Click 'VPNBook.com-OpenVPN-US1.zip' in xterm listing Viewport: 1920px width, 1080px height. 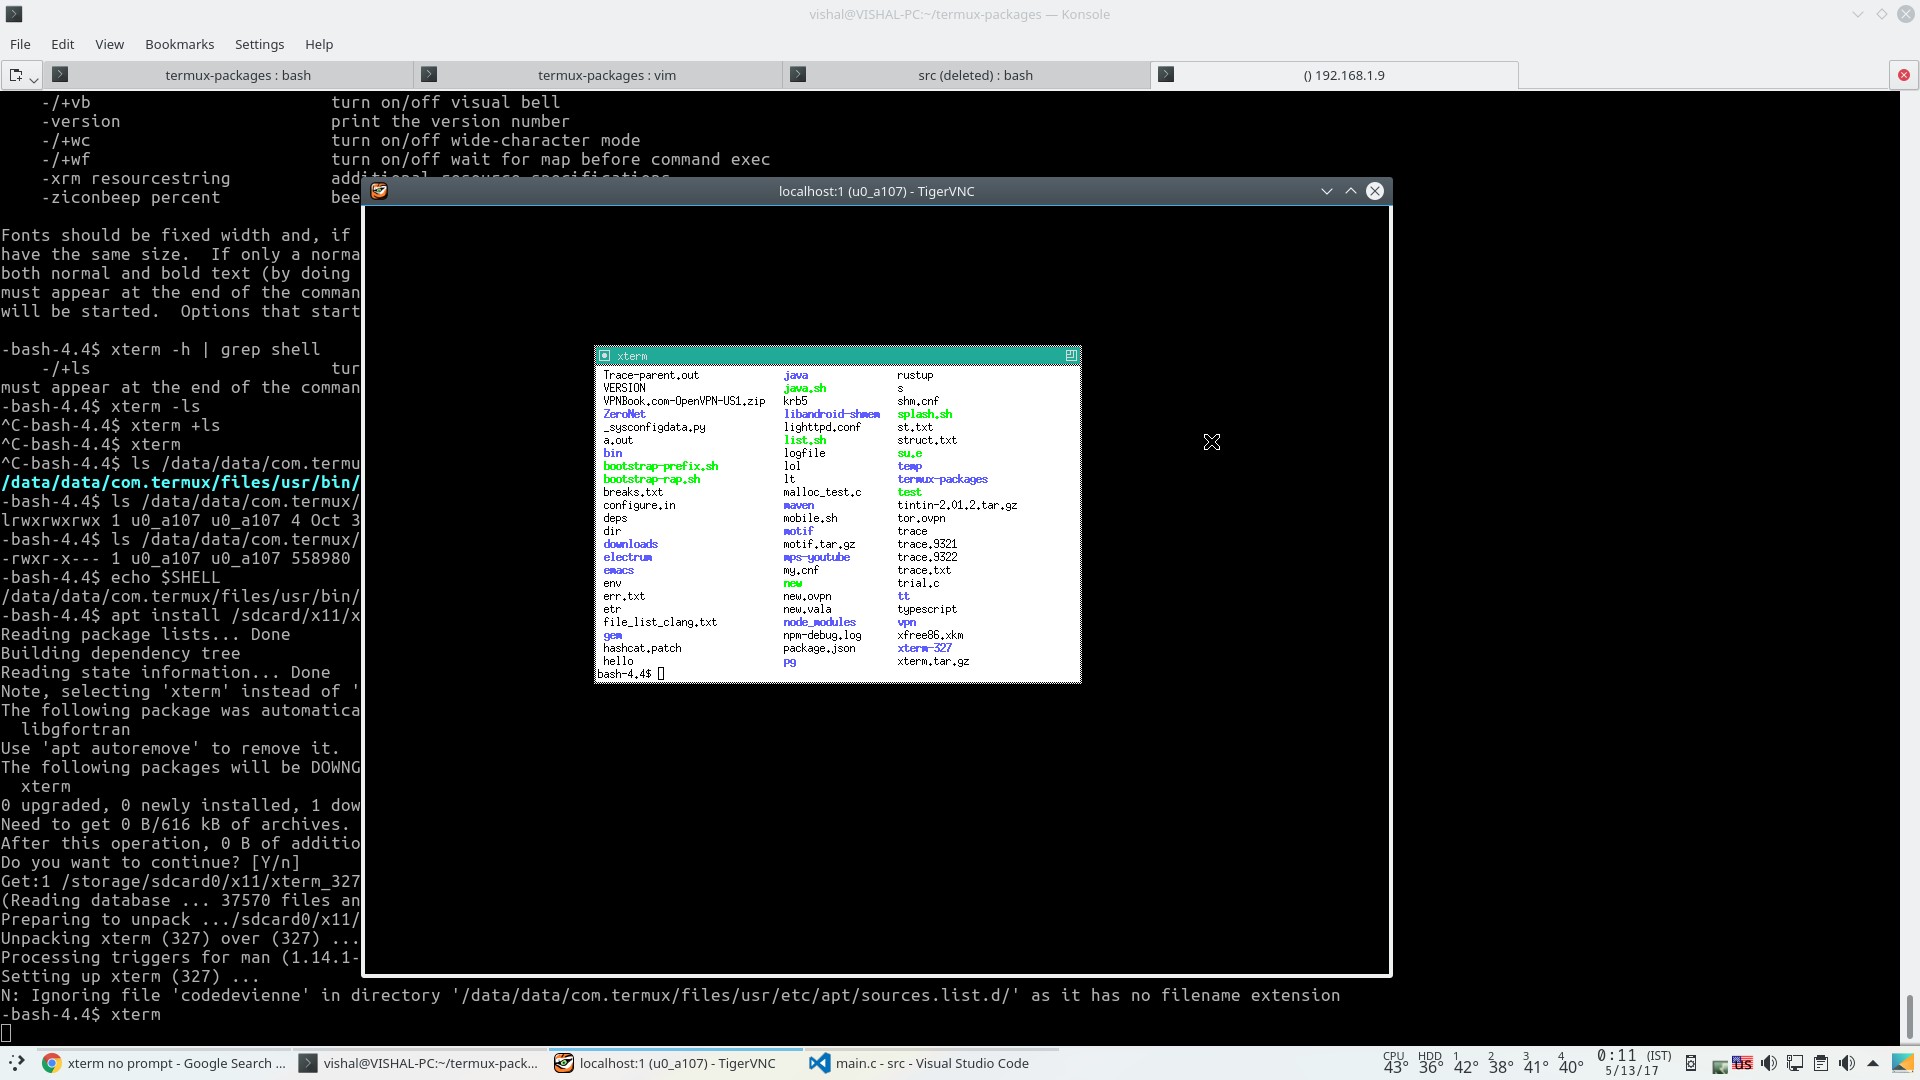click(x=684, y=401)
